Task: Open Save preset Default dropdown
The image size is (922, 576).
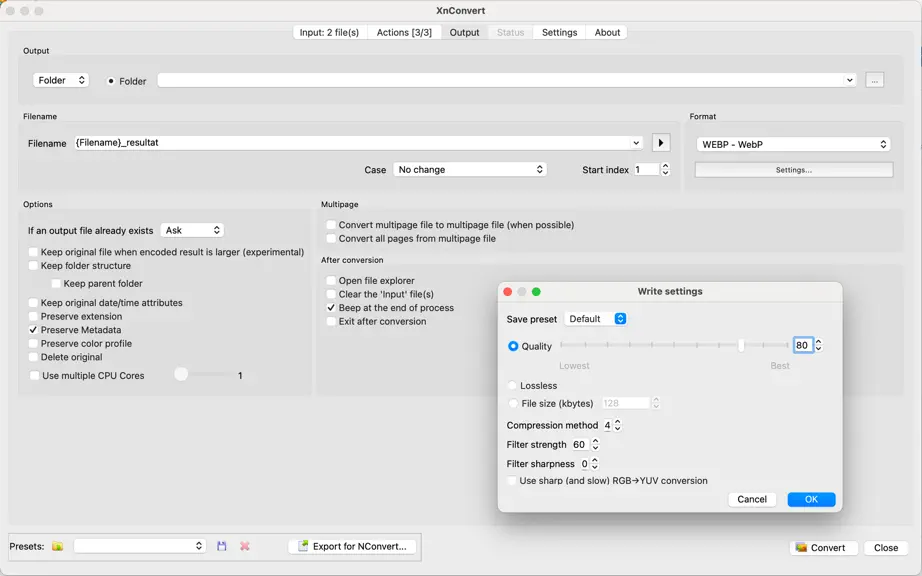Action: [x=595, y=319]
